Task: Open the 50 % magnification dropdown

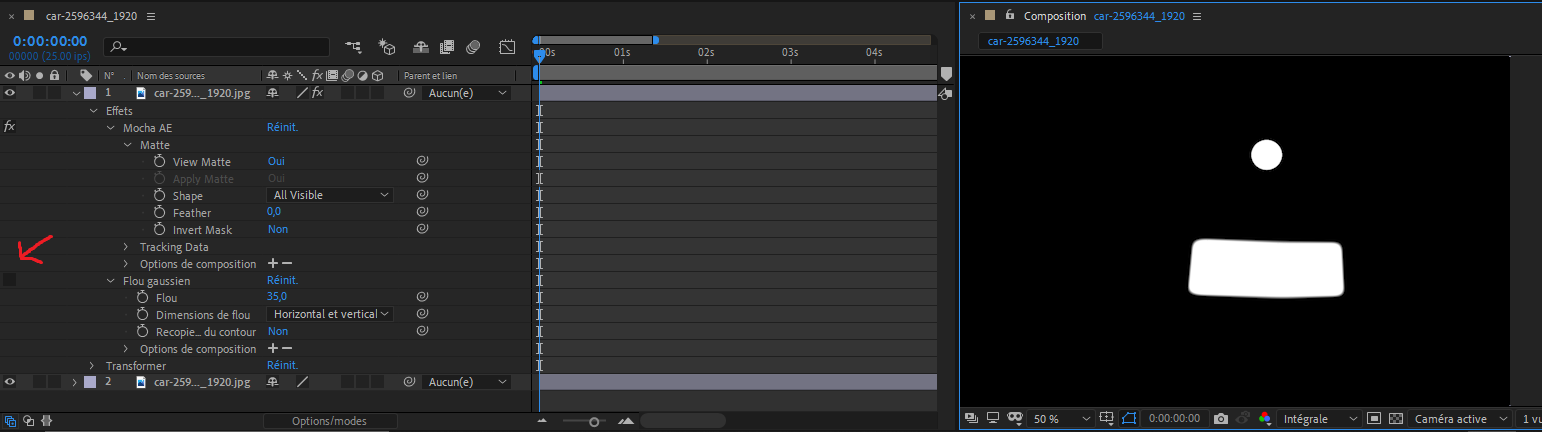Action: pos(1061,419)
